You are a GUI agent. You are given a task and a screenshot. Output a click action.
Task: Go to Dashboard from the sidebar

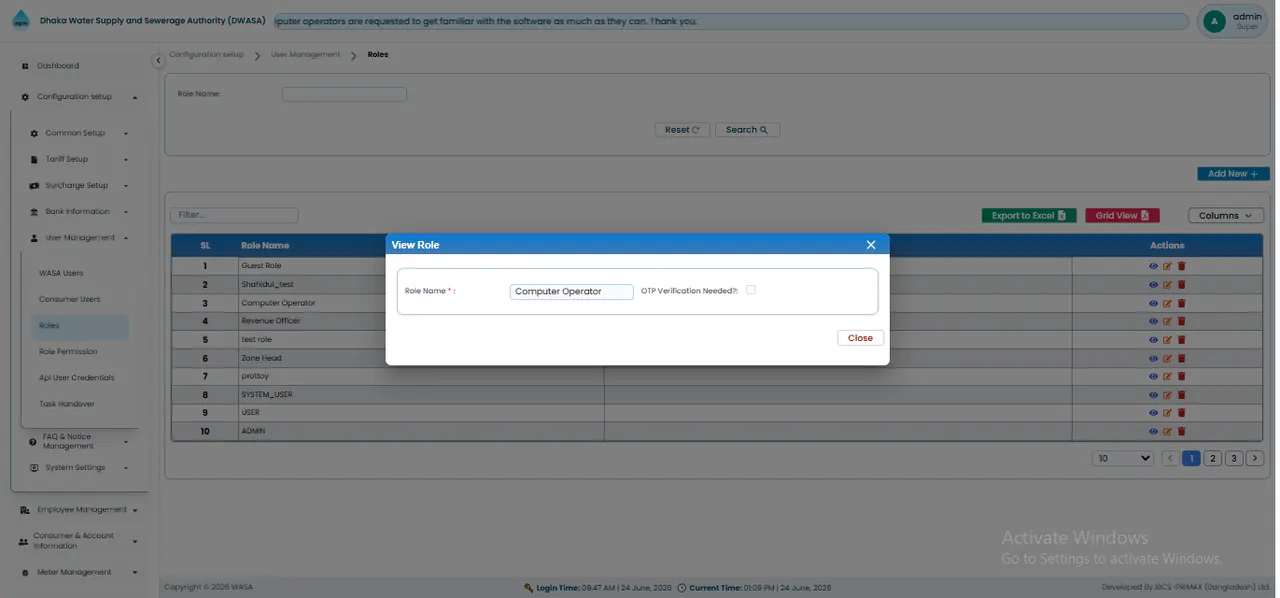coord(58,66)
